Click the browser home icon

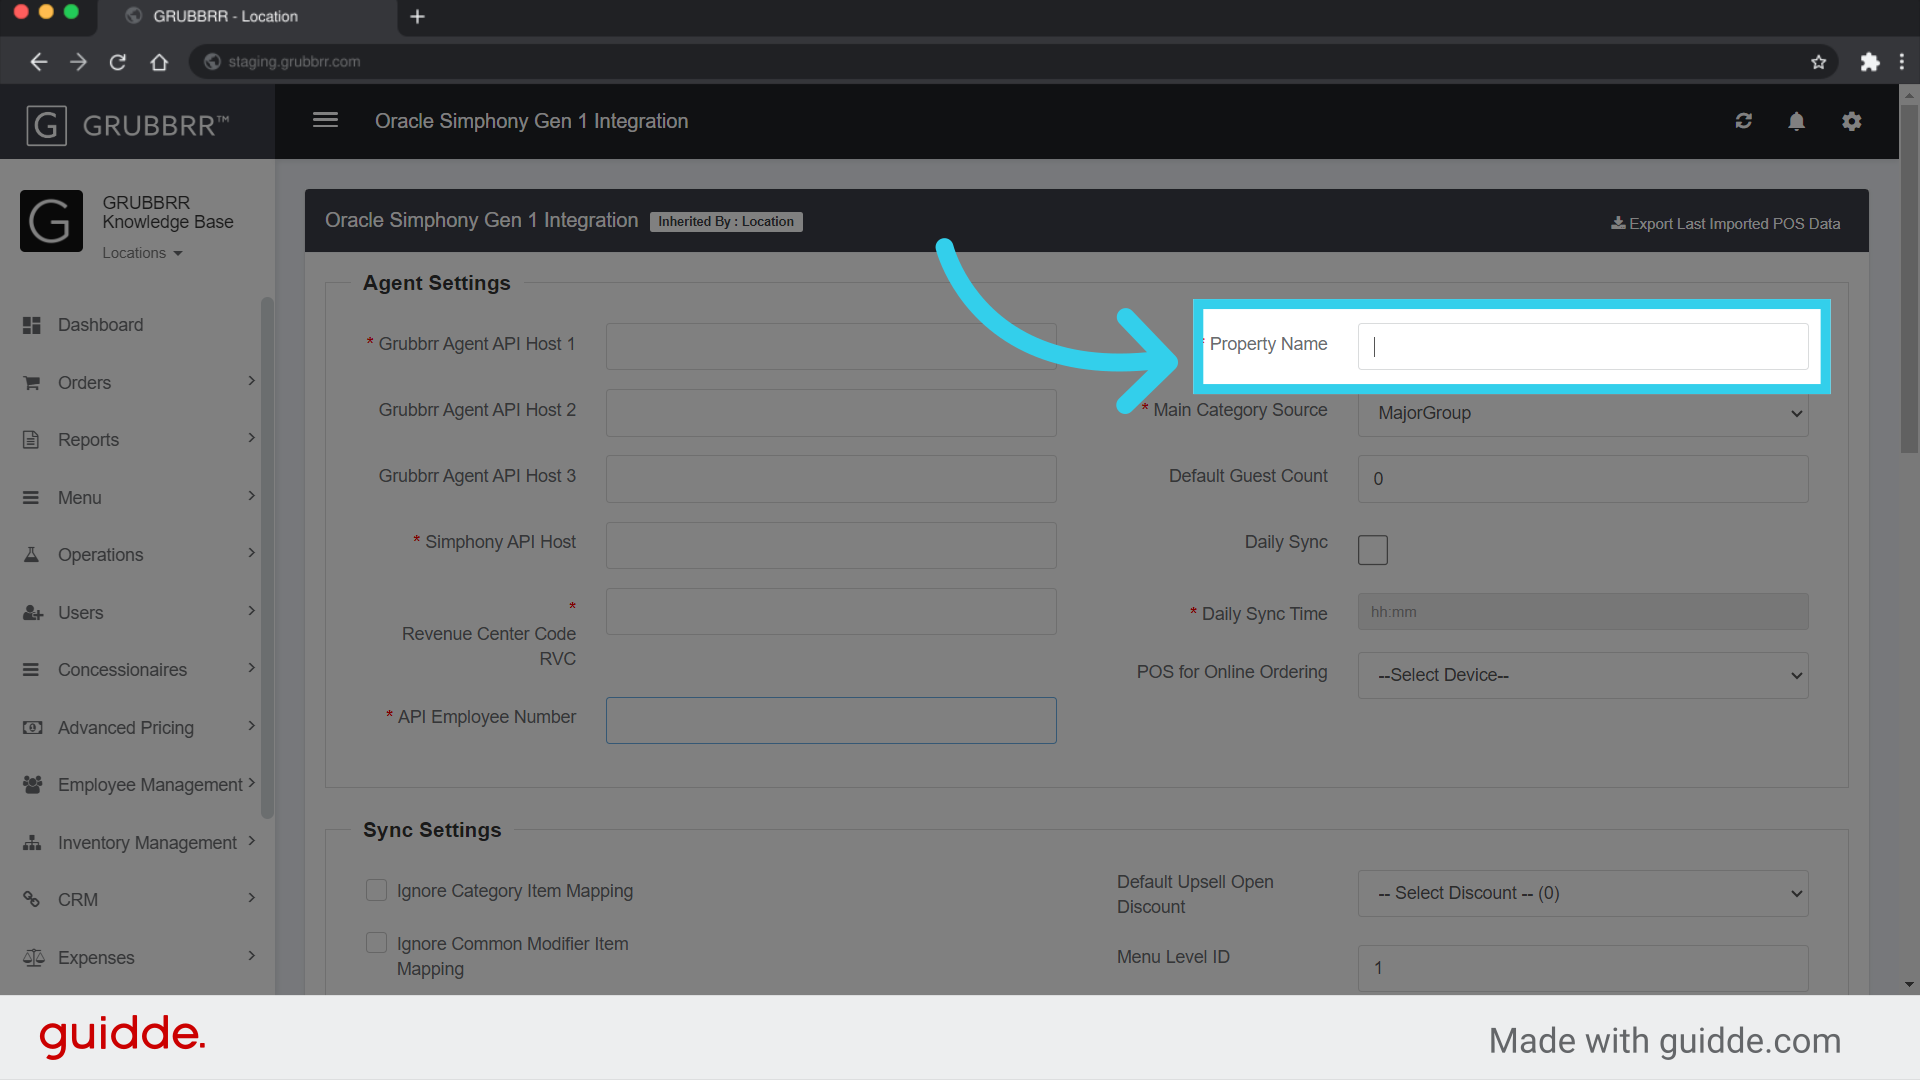pos(159,62)
